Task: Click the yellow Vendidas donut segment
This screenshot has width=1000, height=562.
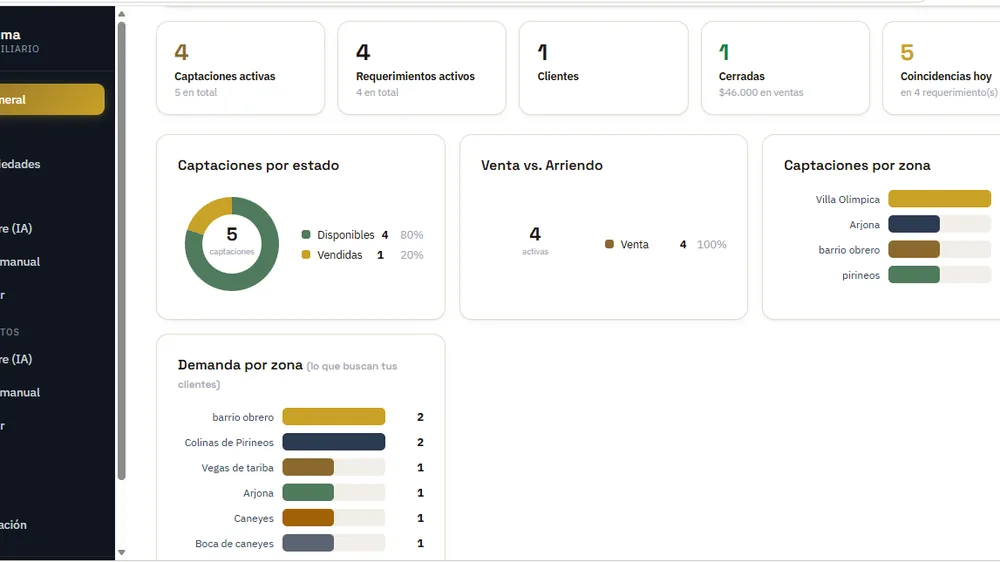Action: [x=206, y=212]
